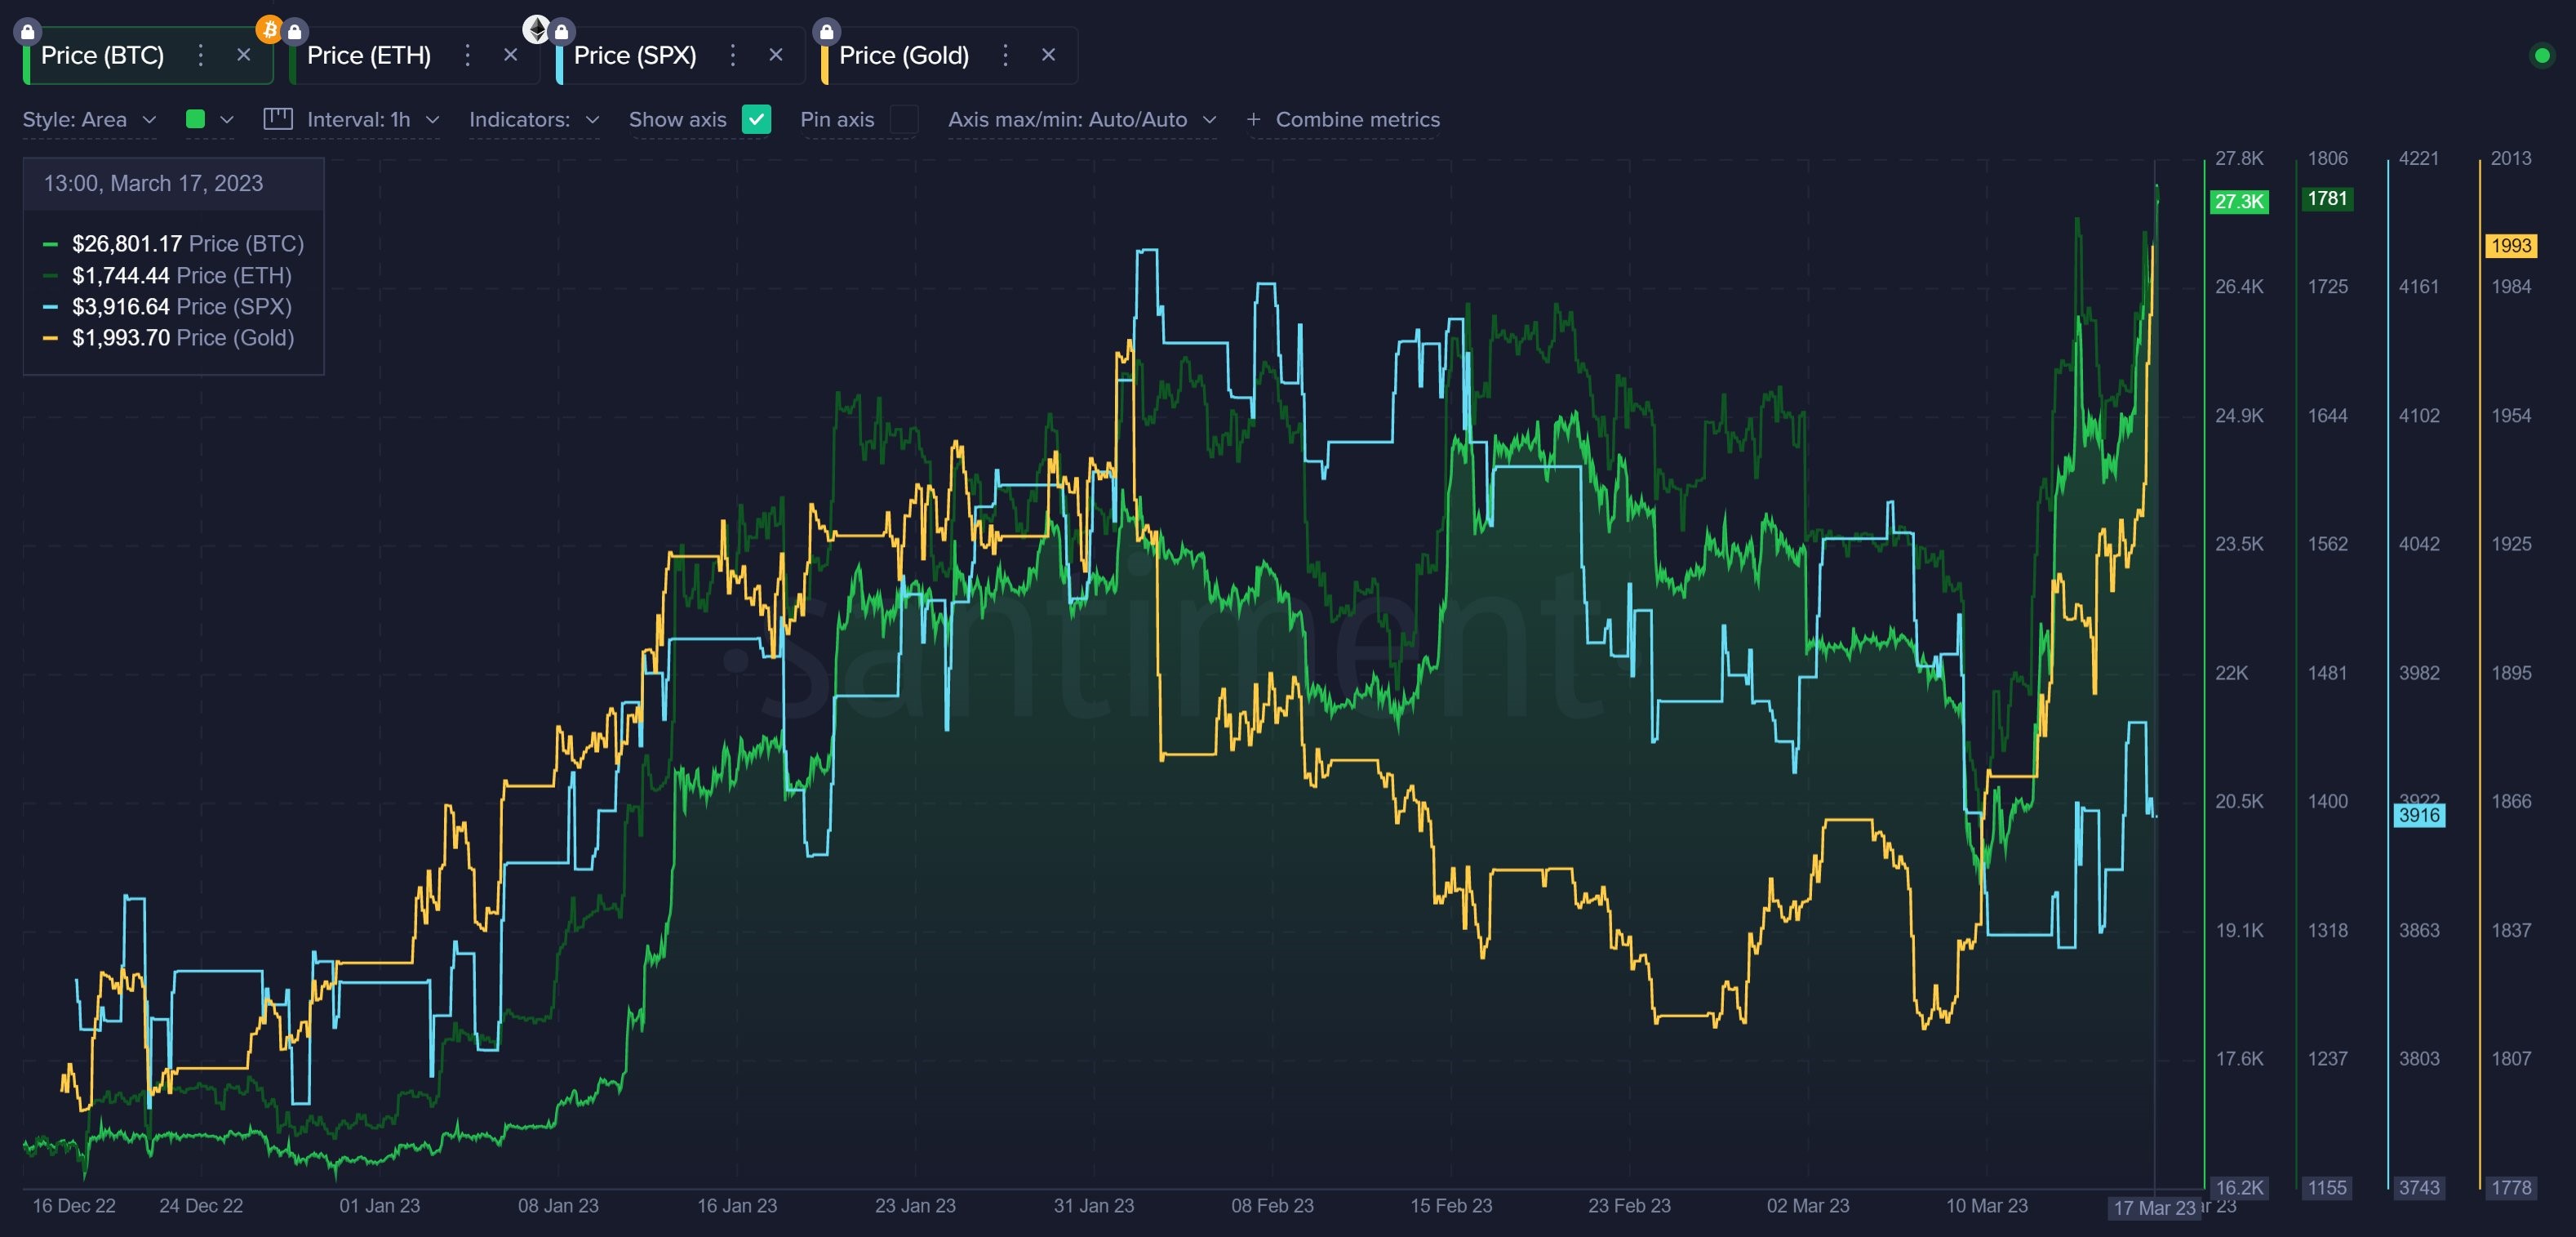This screenshot has height=1237, width=2576.
Task: Expand the chevron next to color swatch
Action: tap(227, 119)
